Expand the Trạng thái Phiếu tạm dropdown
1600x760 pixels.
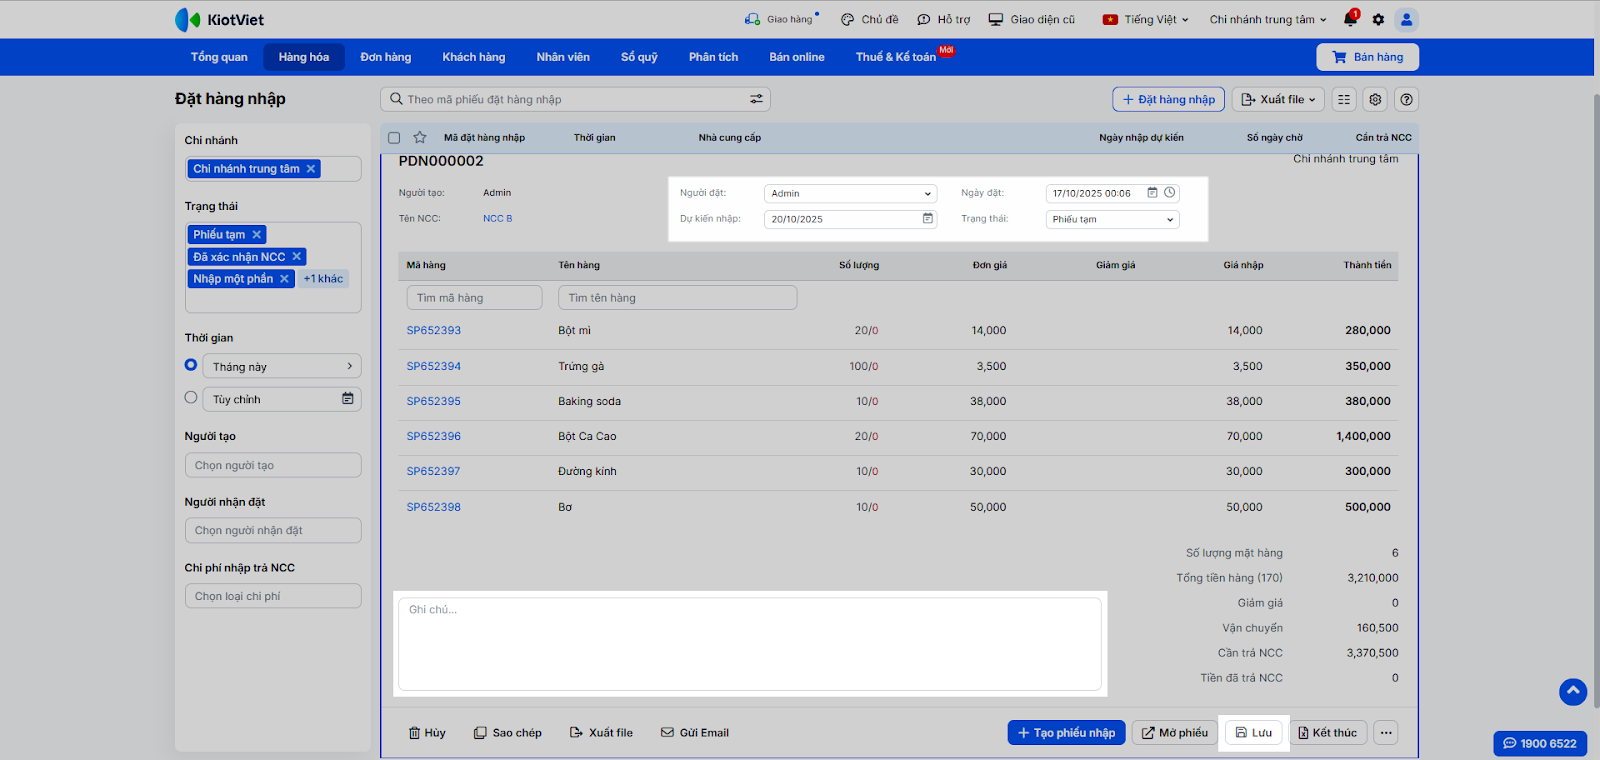(x=1112, y=220)
